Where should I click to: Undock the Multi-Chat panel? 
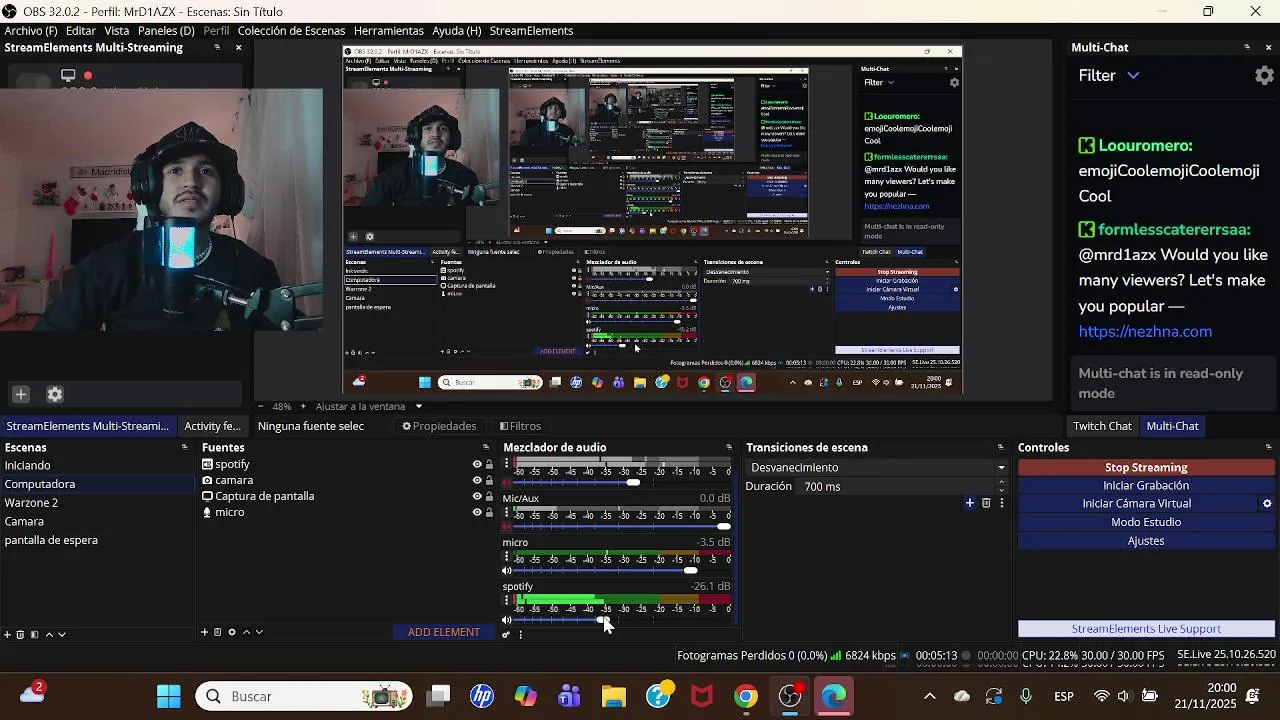pyautogui.click(x=1247, y=48)
